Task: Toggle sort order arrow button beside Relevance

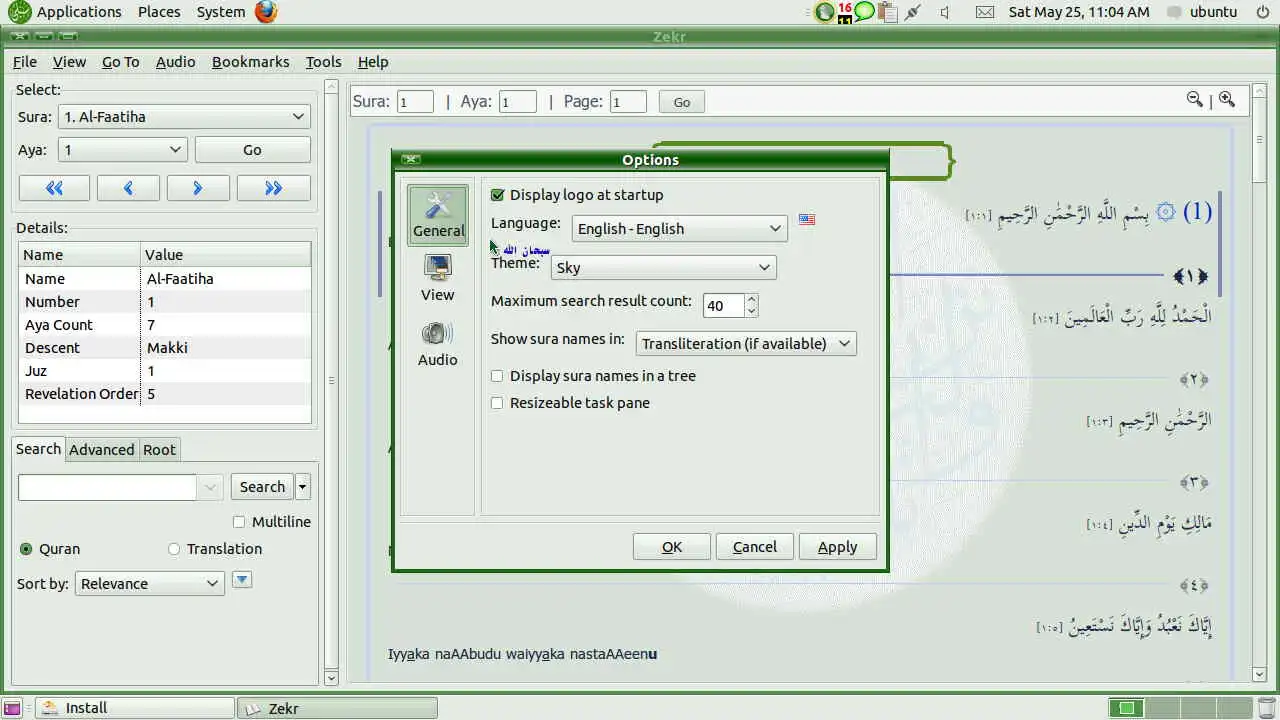Action: (241, 580)
